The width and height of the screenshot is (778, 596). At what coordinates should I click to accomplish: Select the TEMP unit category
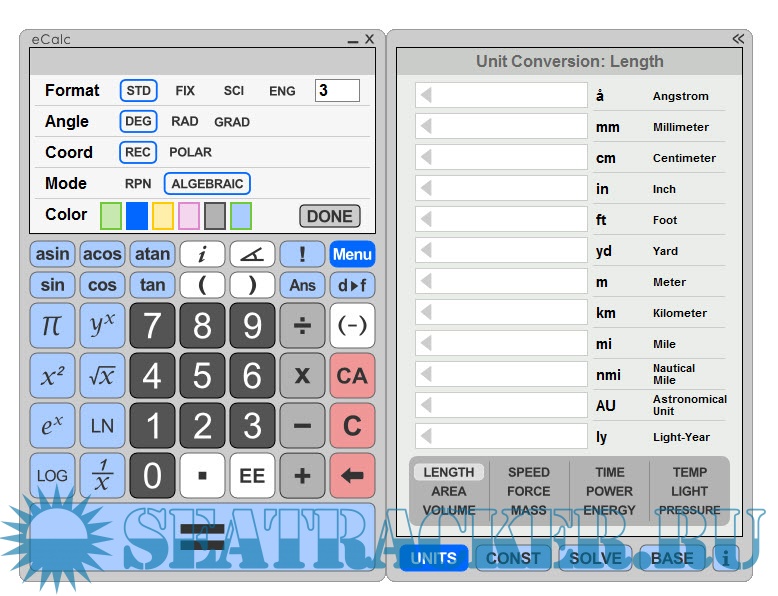click(689, 472)
